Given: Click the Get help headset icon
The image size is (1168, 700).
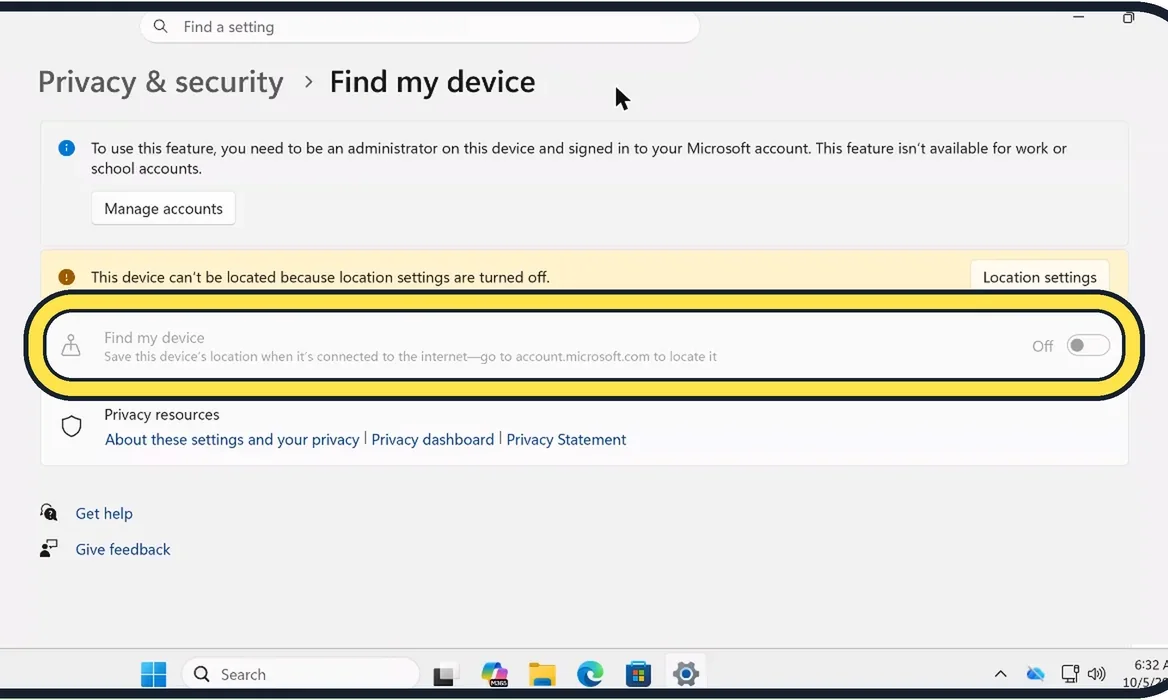Looking at the screenshot, I should (x=49, y=512).
